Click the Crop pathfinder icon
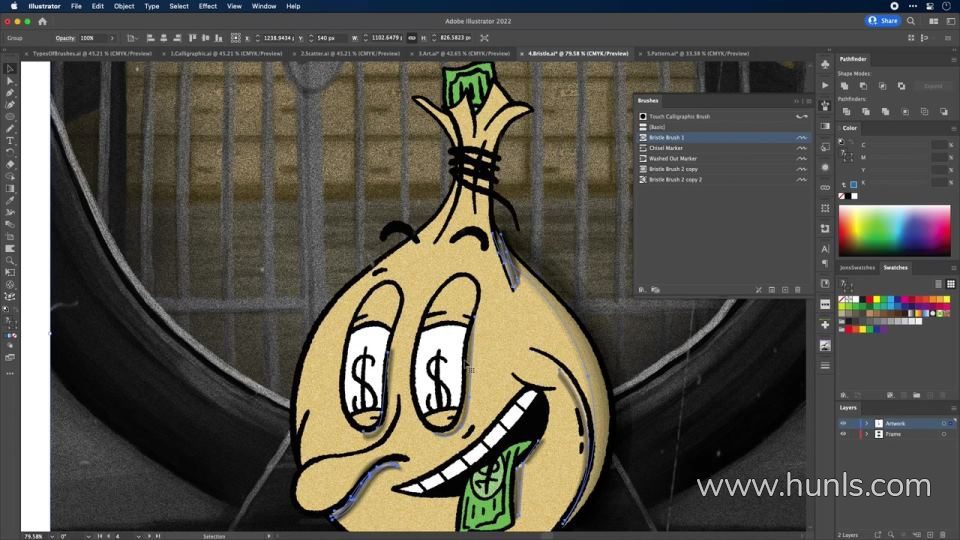 point(905,112)
